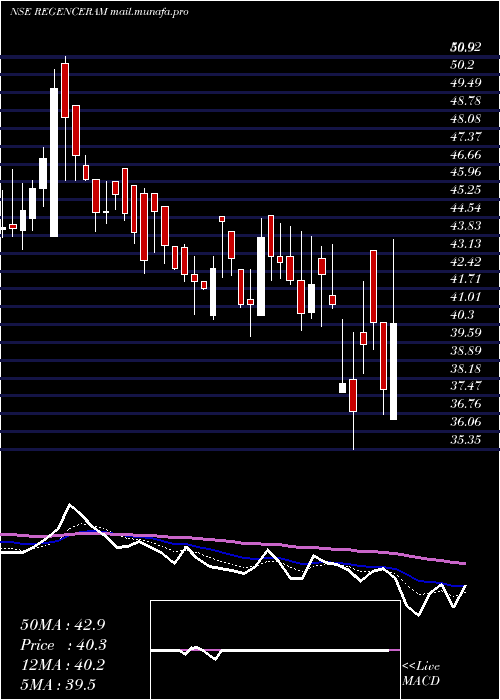500x700 pixels.
Task: Click the 38.18 price axis label
Action: point(466,369)
